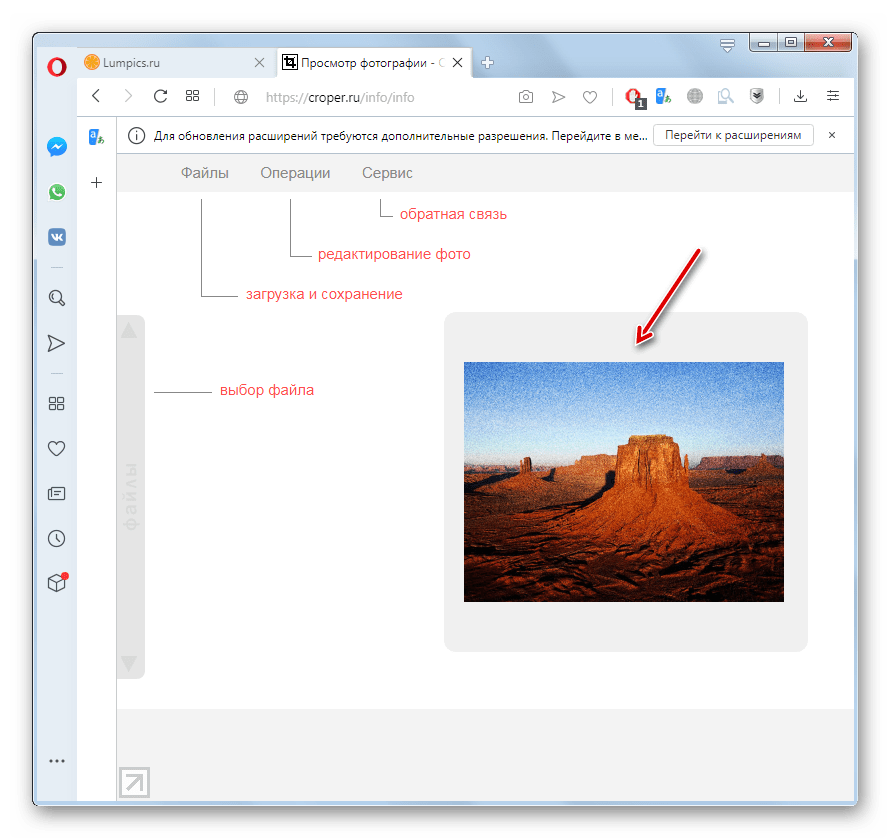Screen dimensions: 891x839
Task: Click the address bar URL field
Action: click(340, 97)
